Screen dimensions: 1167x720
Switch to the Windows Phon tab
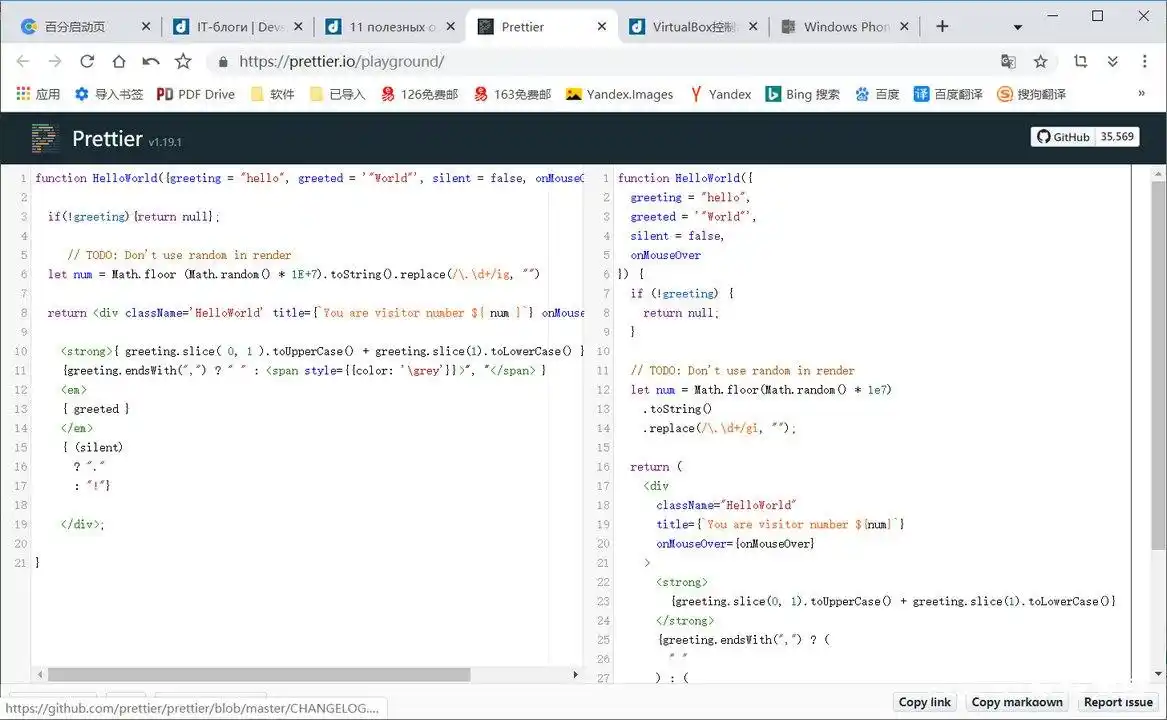pyautogui.click(x=845, y=26)
